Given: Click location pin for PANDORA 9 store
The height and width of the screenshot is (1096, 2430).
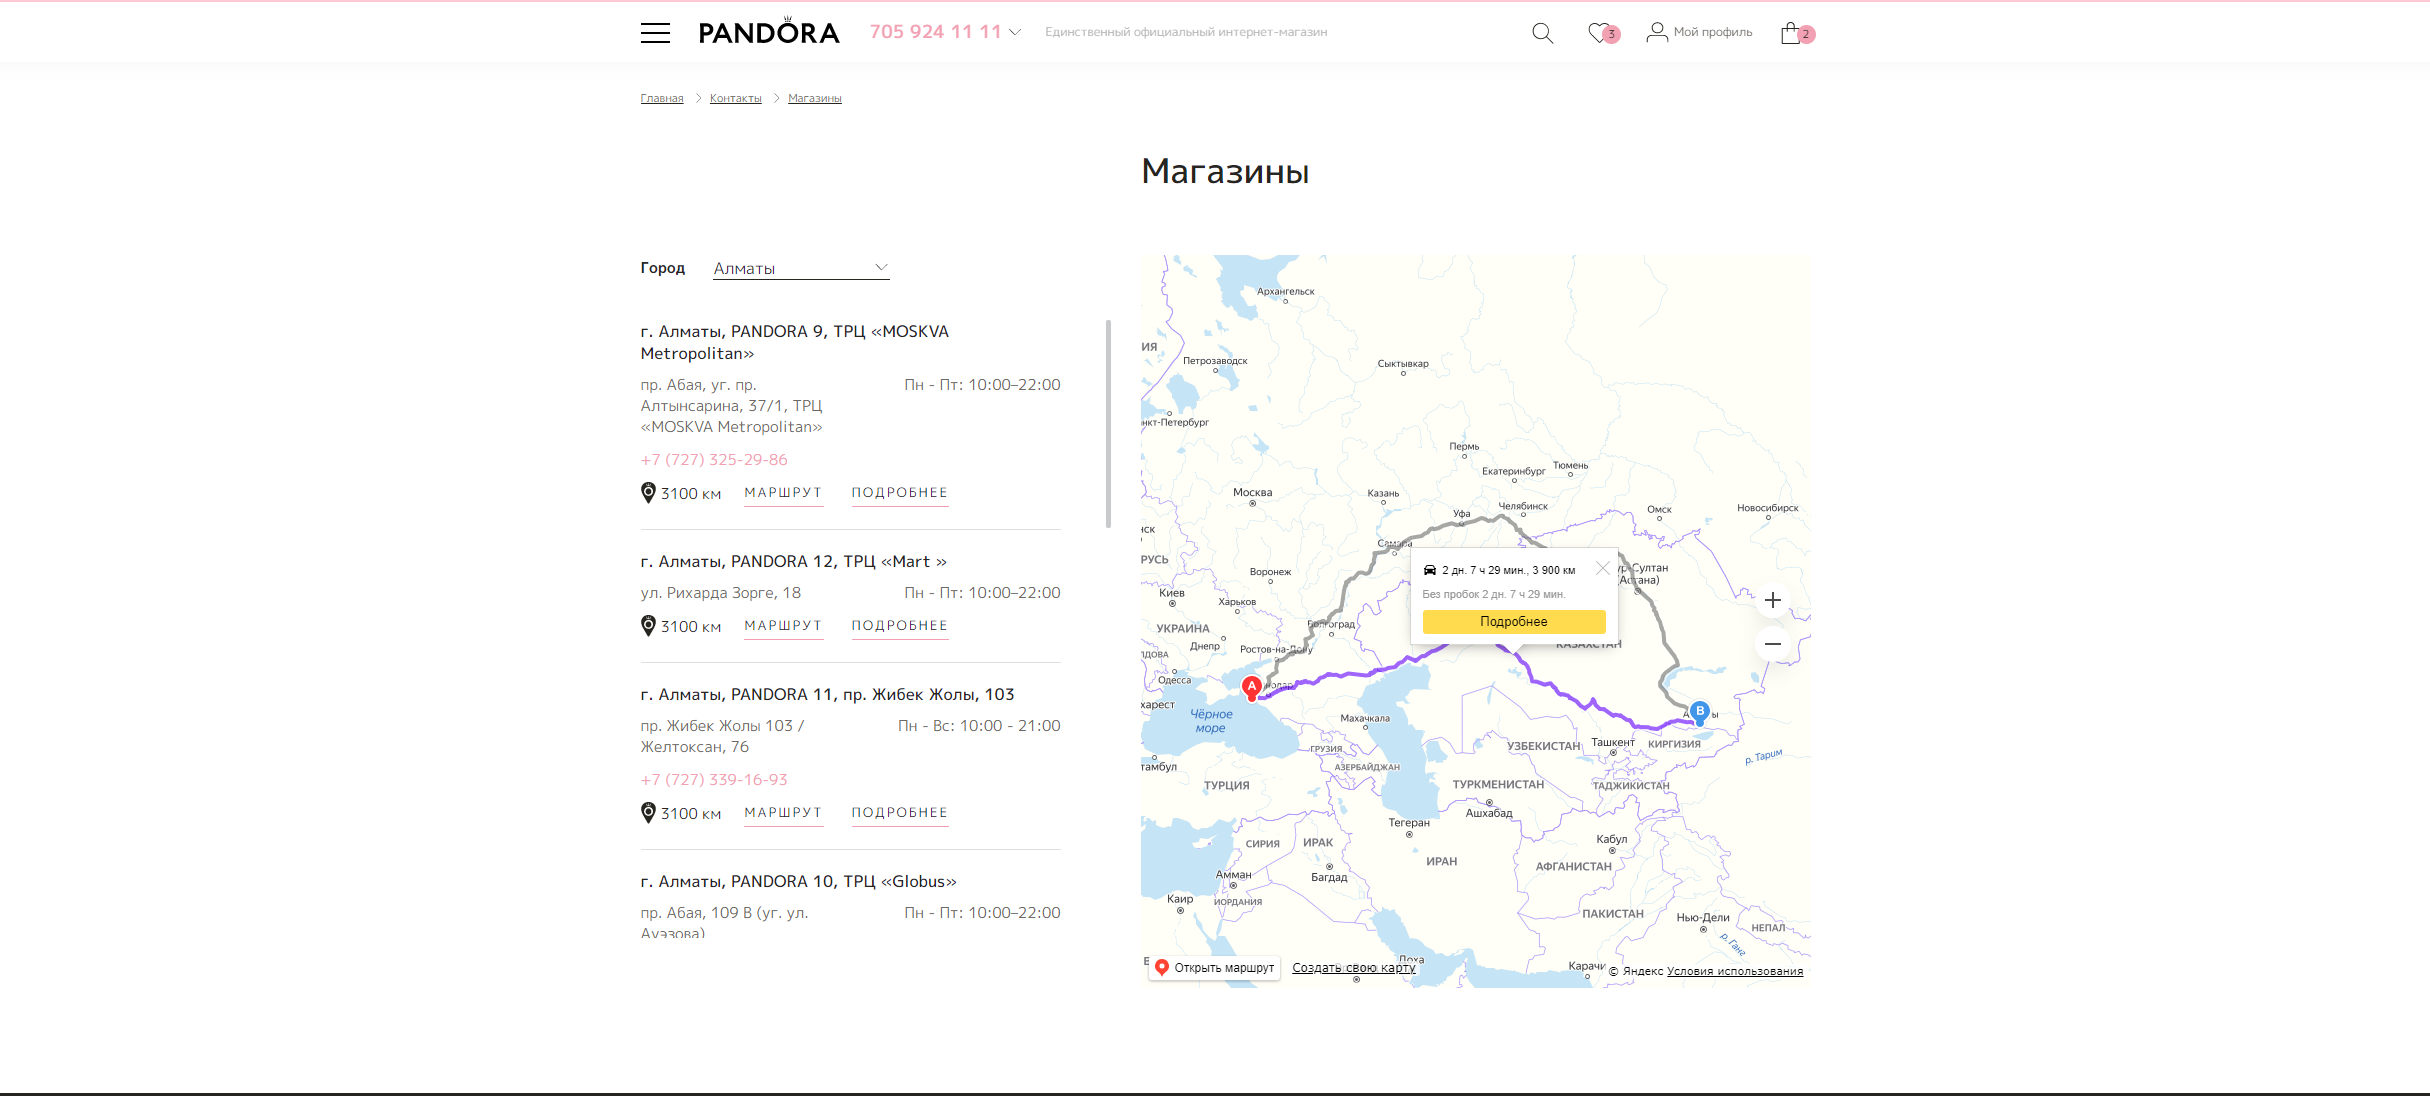Looking at the screenshot, I should click(648, 493).
